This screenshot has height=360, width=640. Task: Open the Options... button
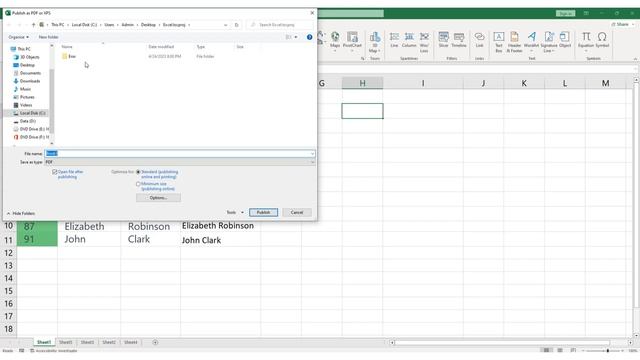click(158, 198)
